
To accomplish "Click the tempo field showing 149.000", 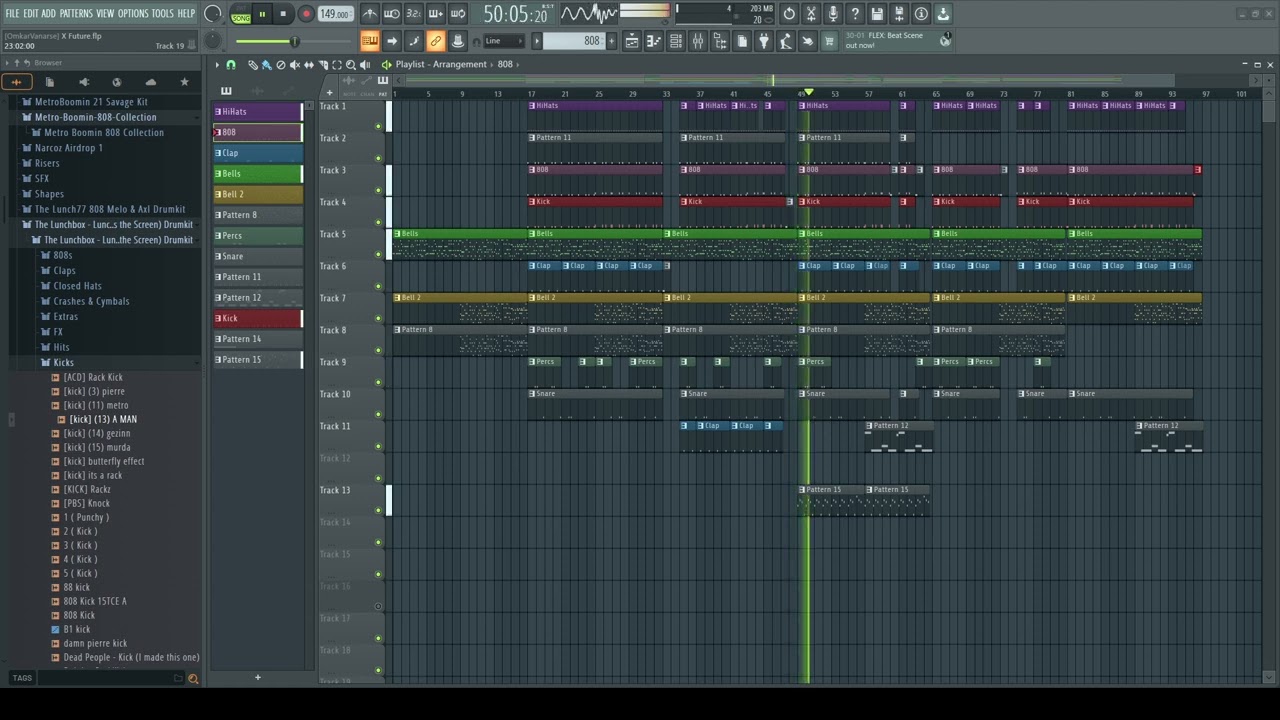I will click(336, 14).
